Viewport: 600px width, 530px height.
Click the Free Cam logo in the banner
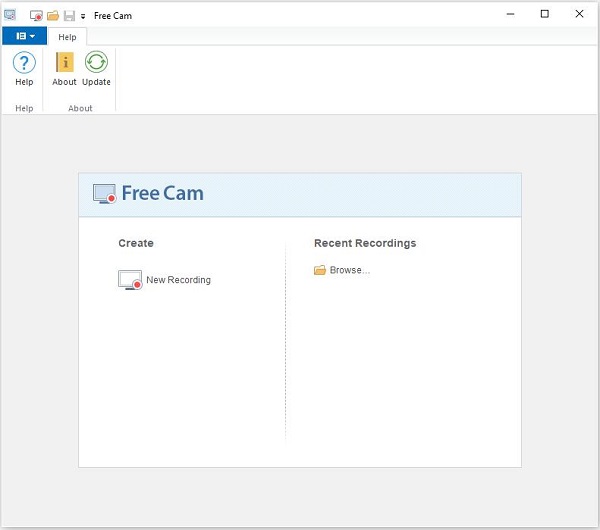click(x=148, y=193)
